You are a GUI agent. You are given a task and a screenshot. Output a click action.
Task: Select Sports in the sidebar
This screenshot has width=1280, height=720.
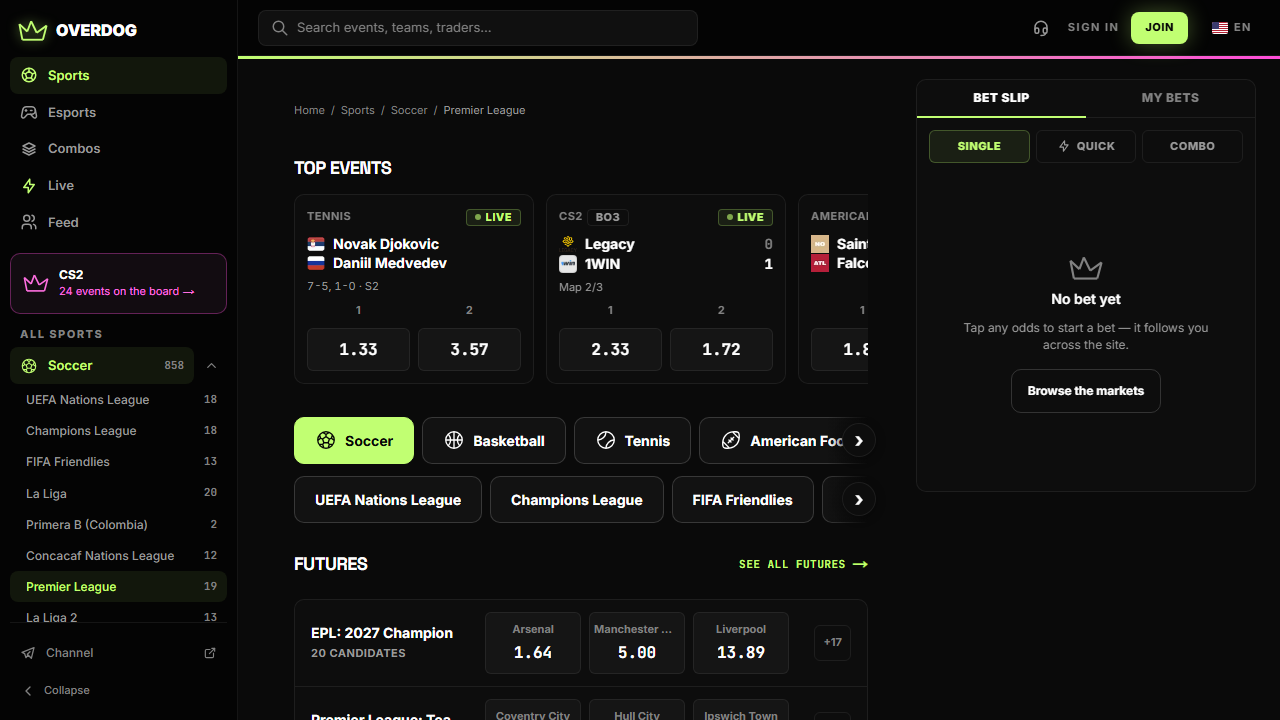pyautogui.click(x=118, y=75)
